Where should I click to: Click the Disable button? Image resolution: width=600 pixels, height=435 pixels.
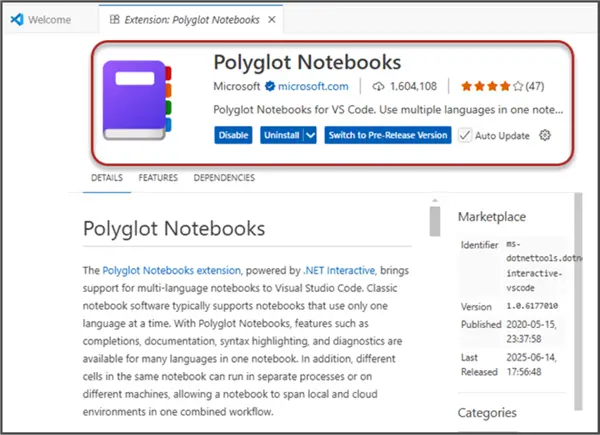pyautogui.click(x=233, y=136)
